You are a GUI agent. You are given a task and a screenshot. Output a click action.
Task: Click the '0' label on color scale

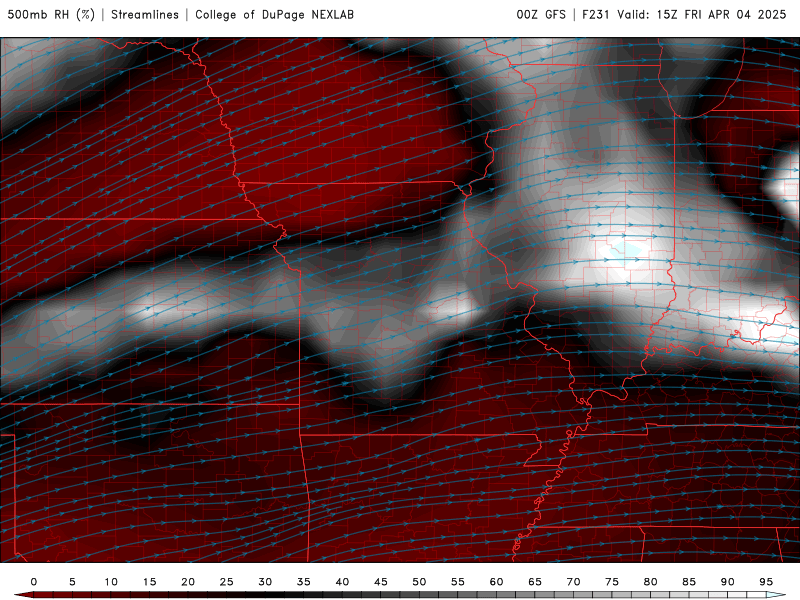(x=34, y=582)
